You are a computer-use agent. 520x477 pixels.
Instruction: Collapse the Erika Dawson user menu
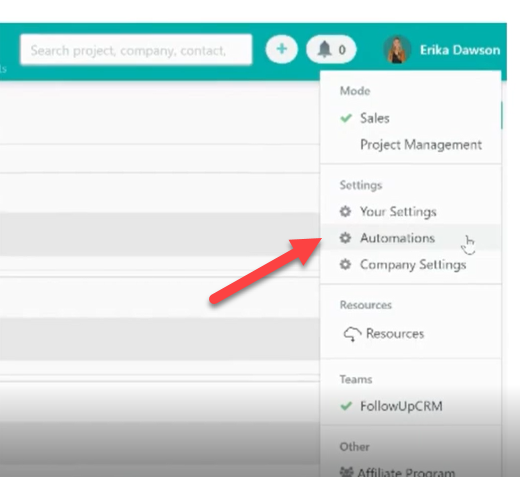[460, 50]
